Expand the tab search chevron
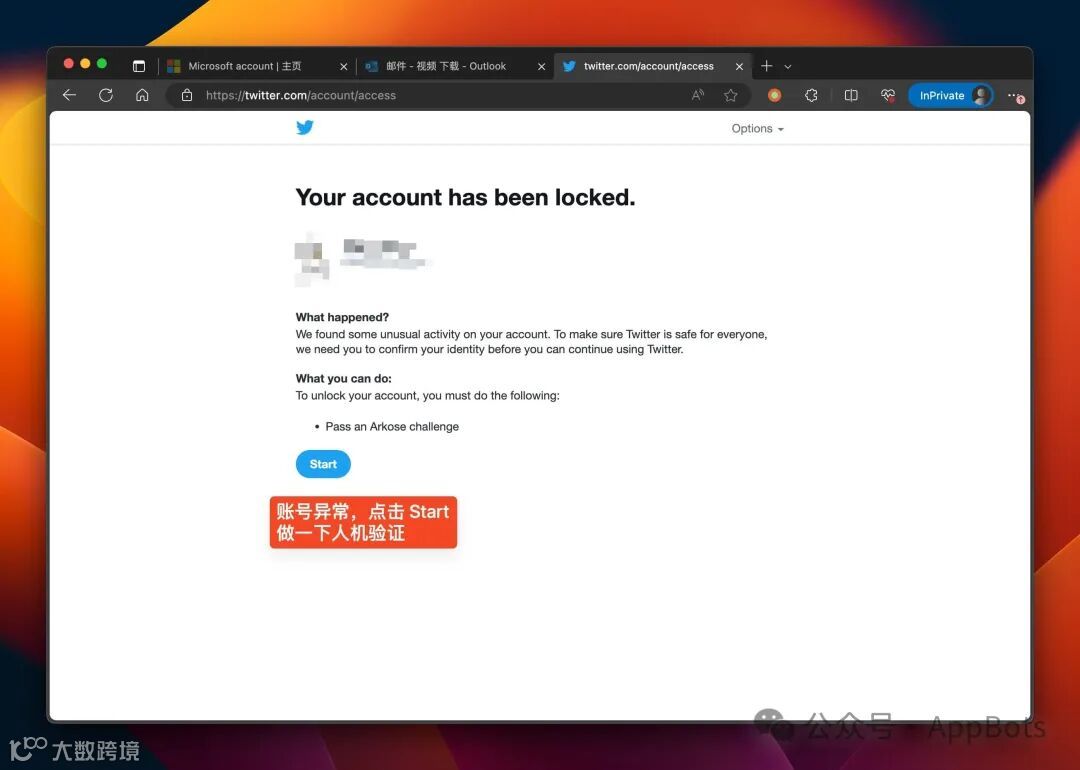 tap(788, 67)
